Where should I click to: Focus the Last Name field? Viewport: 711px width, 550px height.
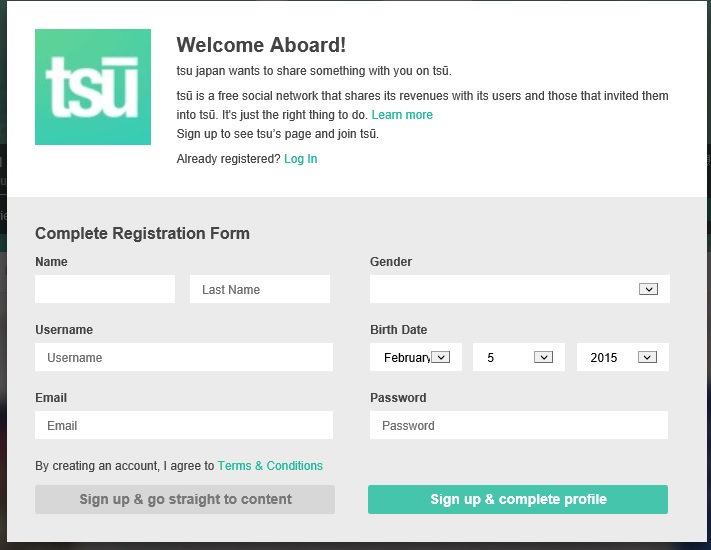(260, 289)
